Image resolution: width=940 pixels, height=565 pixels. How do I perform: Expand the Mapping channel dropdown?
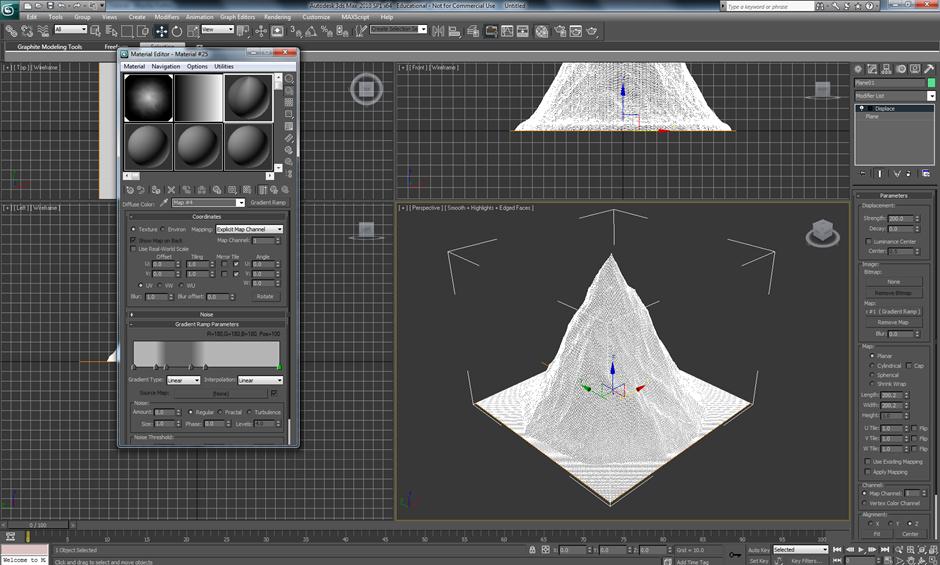coord(249,229)
